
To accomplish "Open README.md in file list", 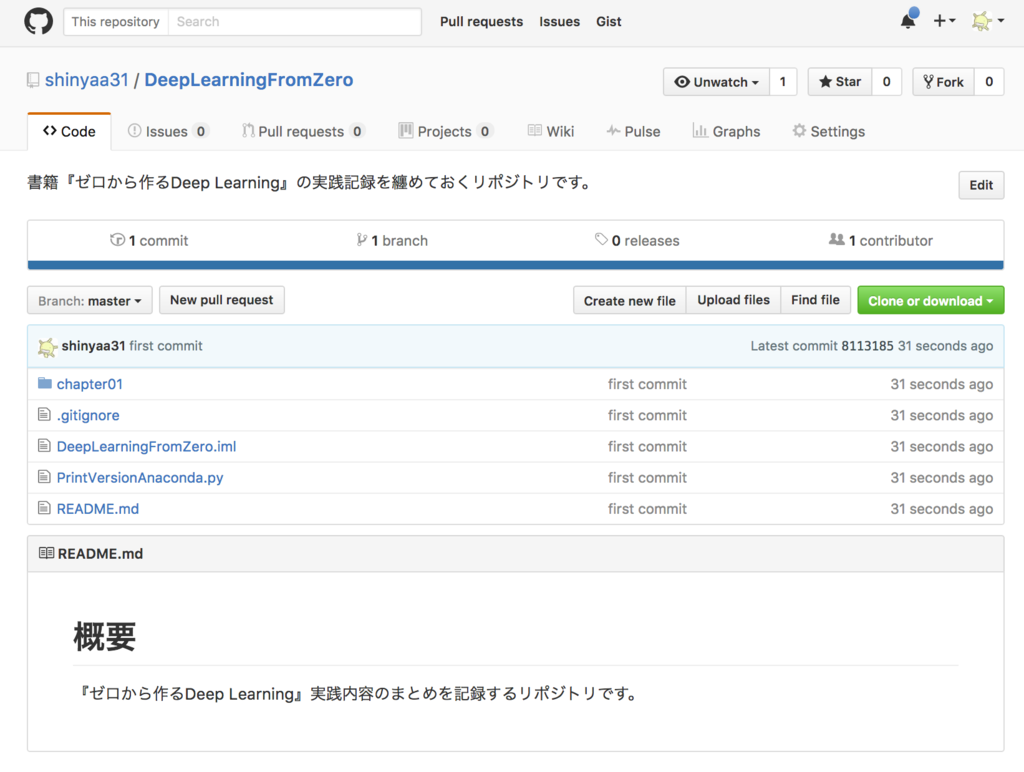I will click(98, 509).
